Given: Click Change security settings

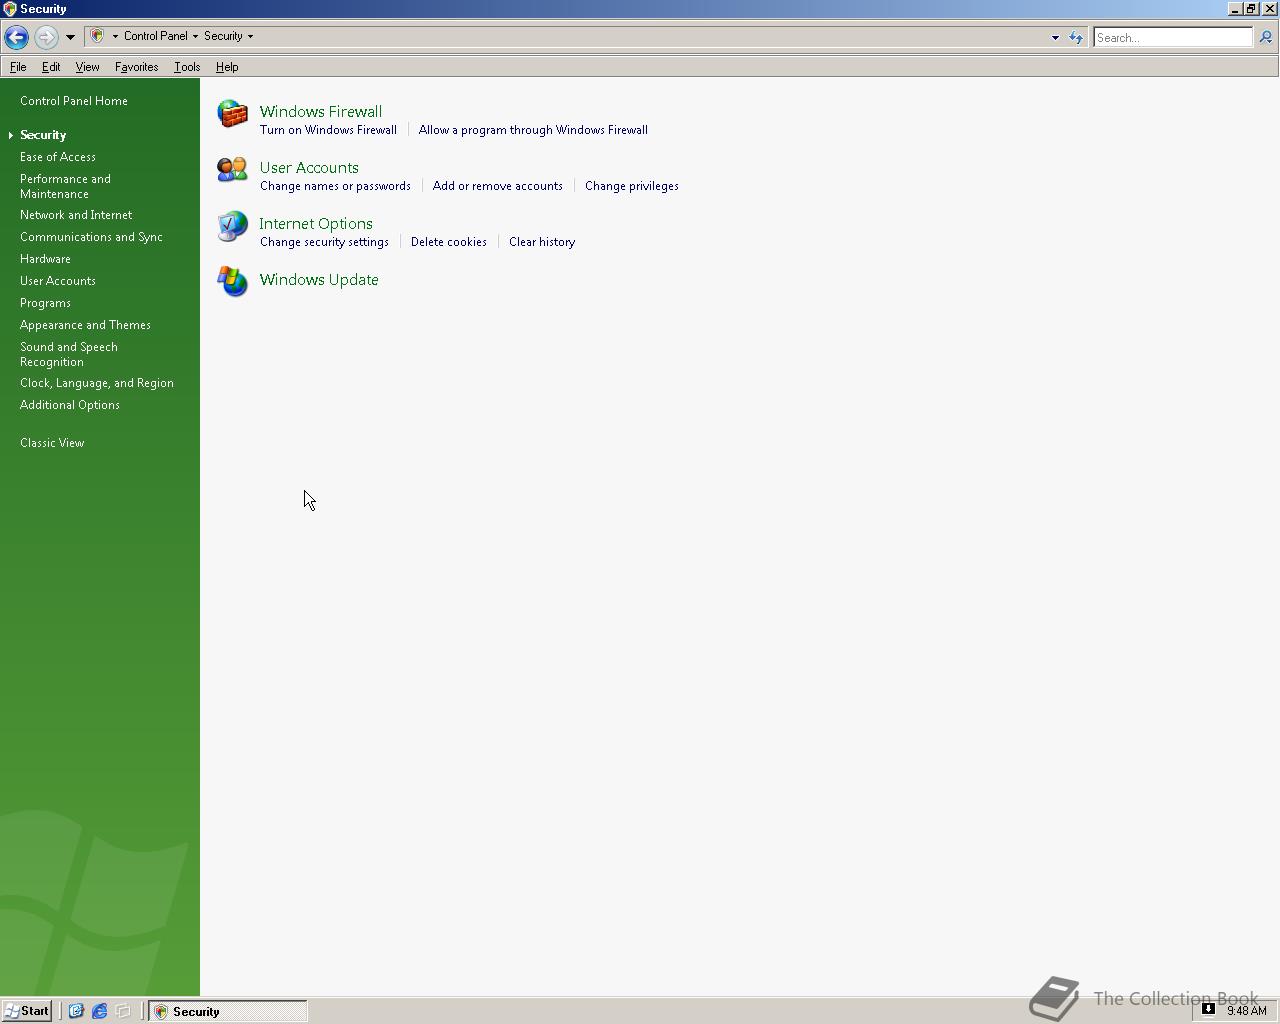Looking at the screenshot, I should [324, 242].
